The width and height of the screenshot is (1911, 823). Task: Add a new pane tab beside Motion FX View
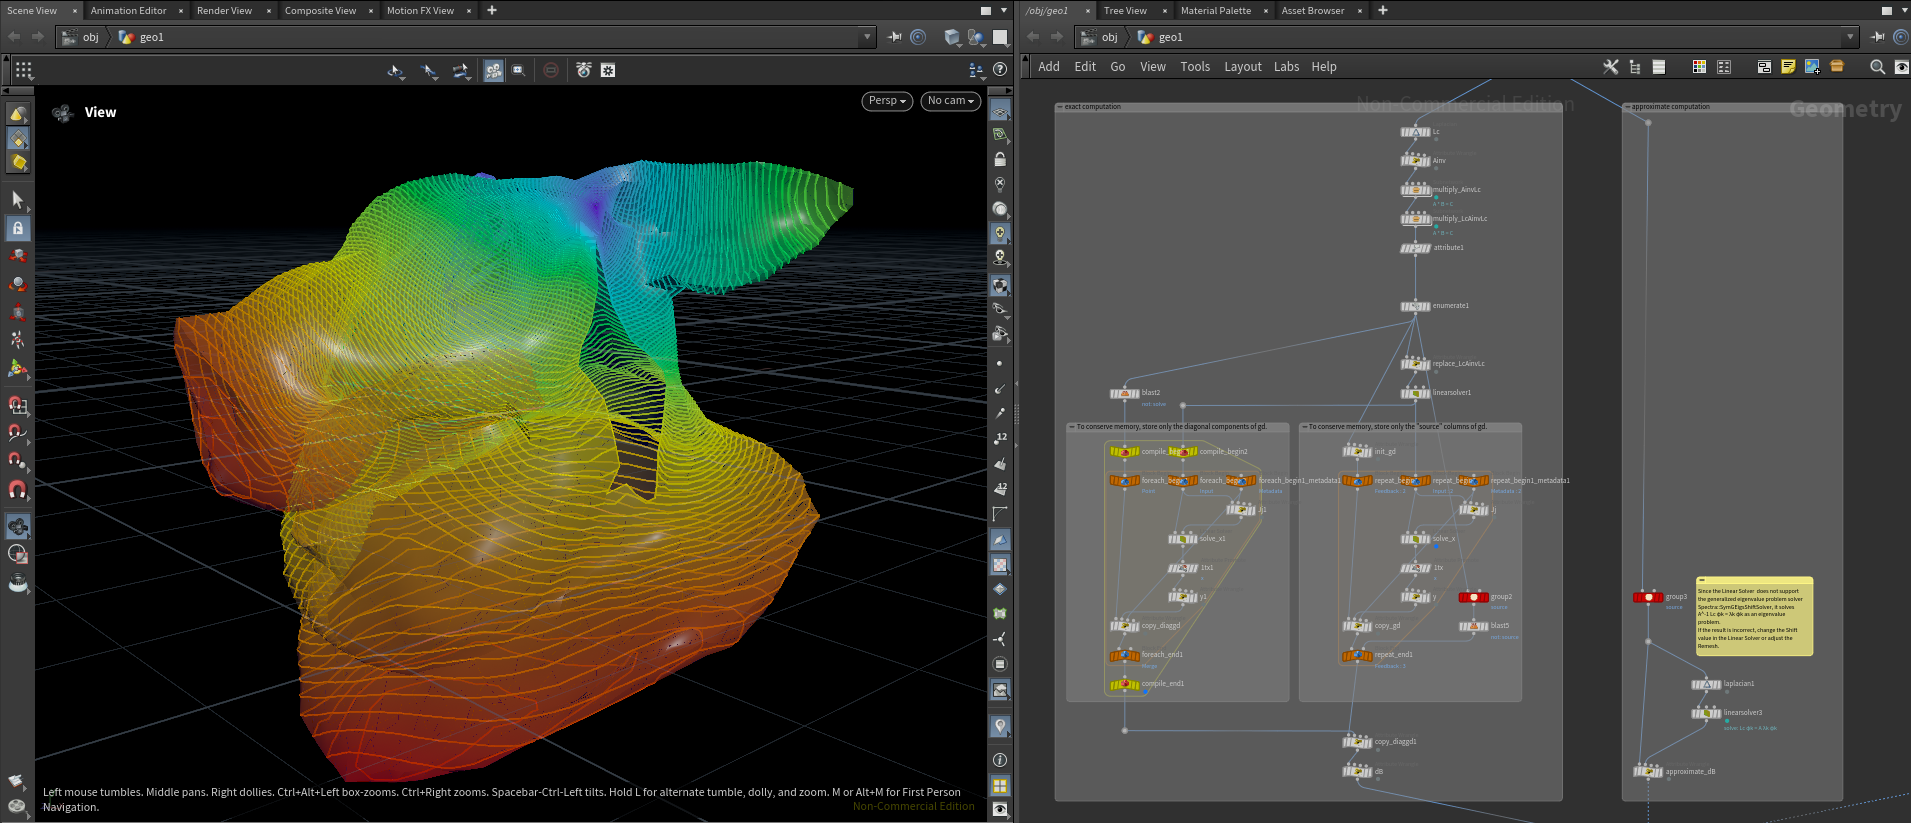(491, 10)
